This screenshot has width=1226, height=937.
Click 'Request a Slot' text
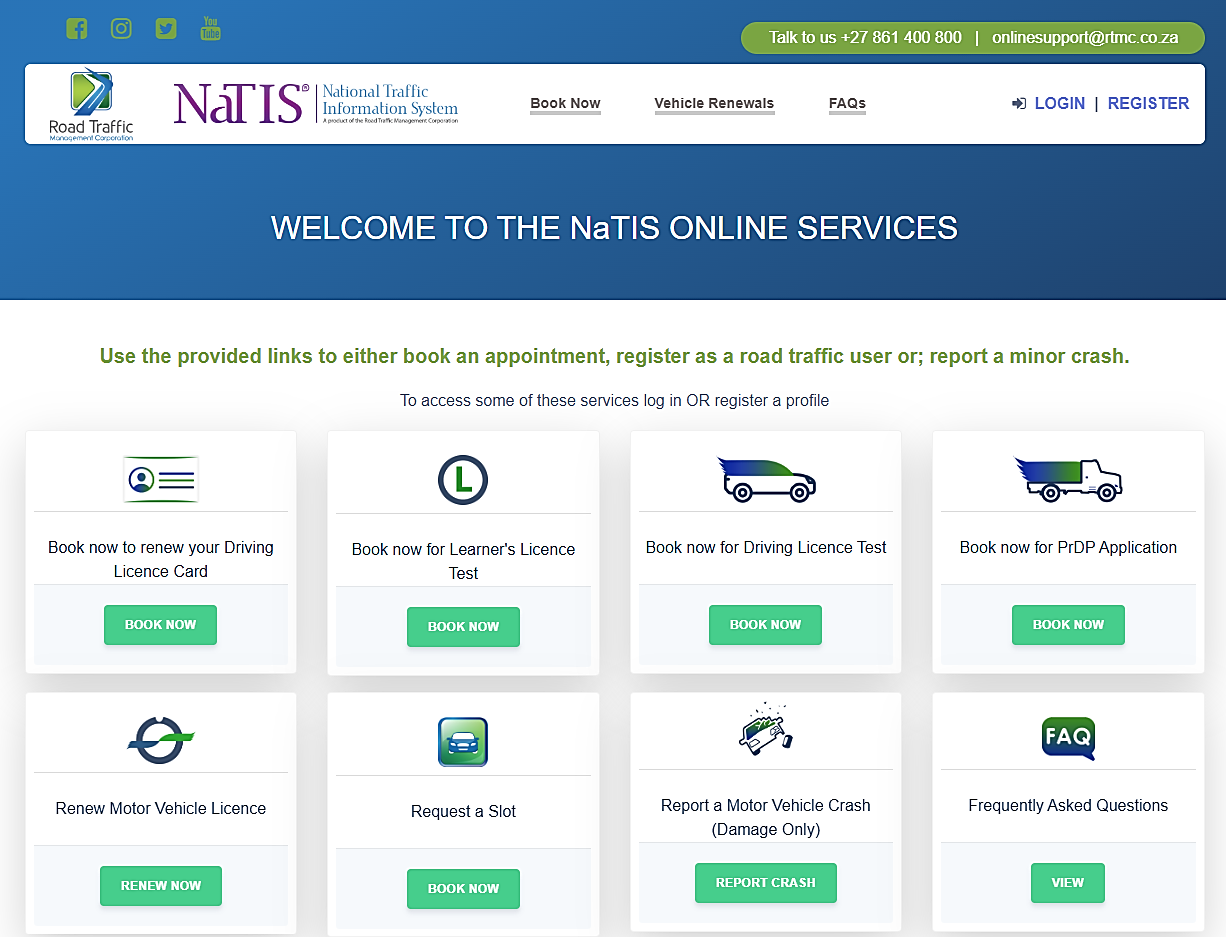point(463,812)
